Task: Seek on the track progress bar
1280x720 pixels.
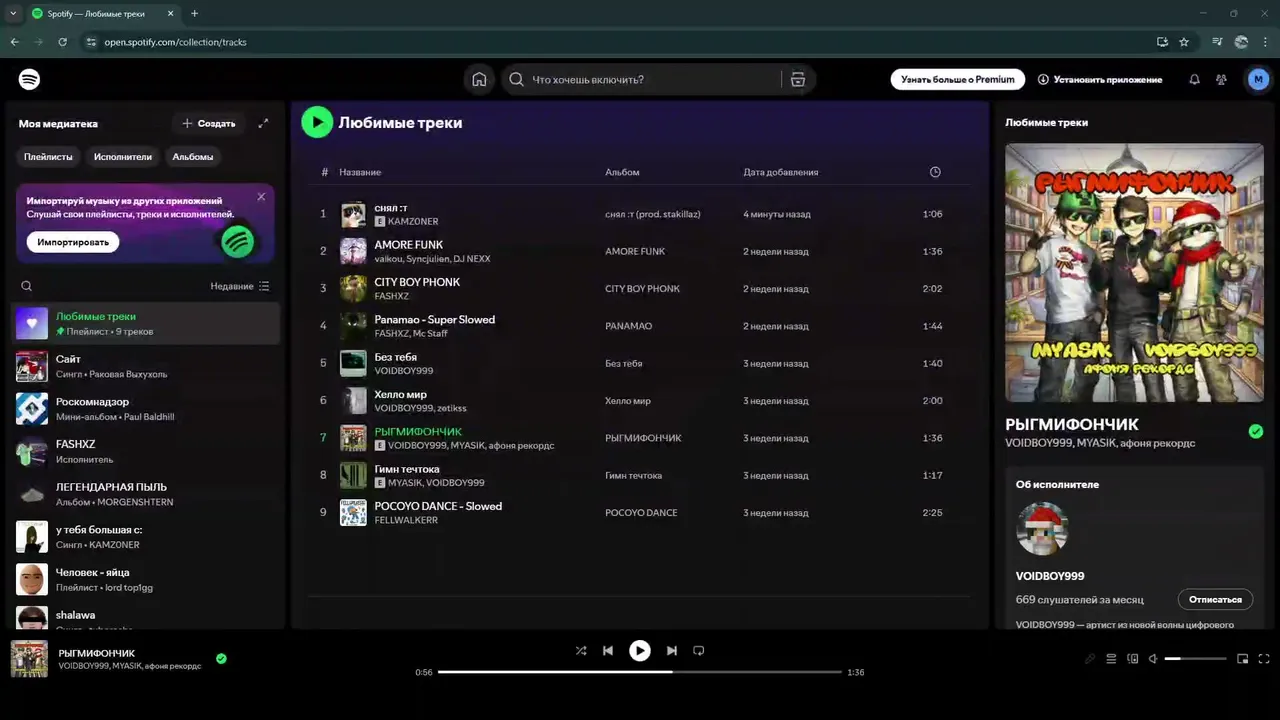Action: click(640, 672)
